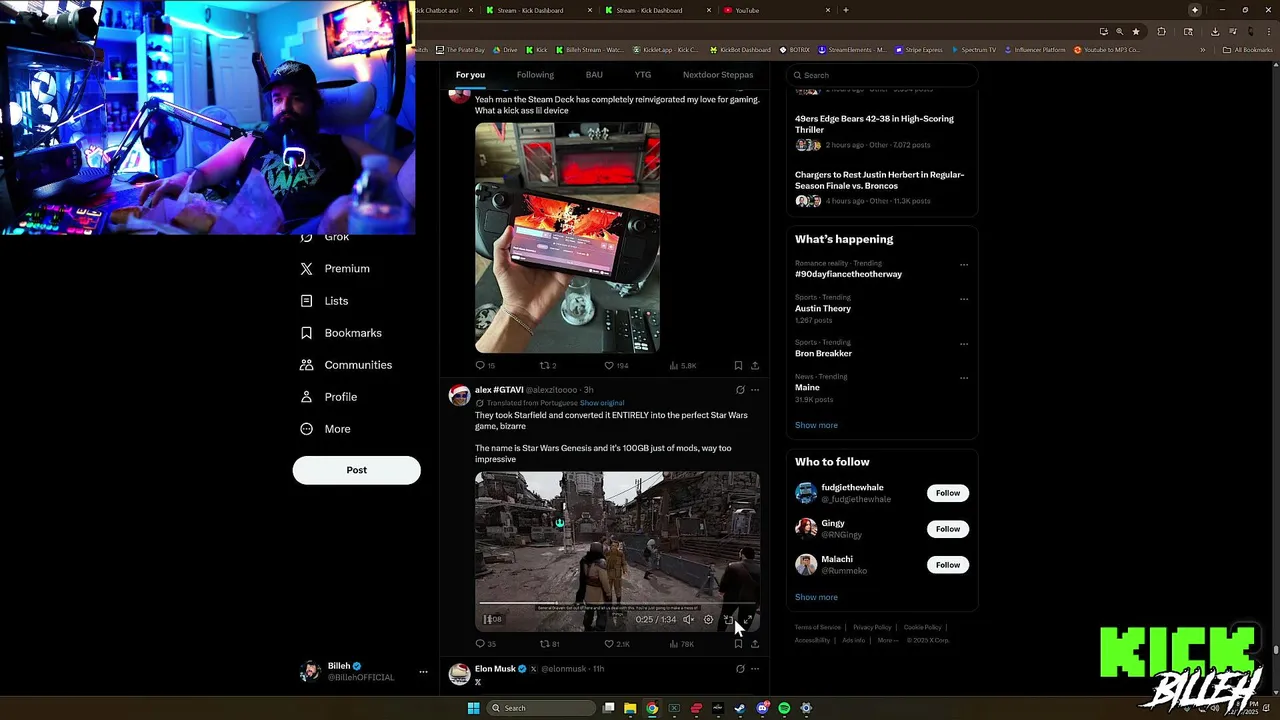Open Spotify from the taskbar

coord(784,708)
